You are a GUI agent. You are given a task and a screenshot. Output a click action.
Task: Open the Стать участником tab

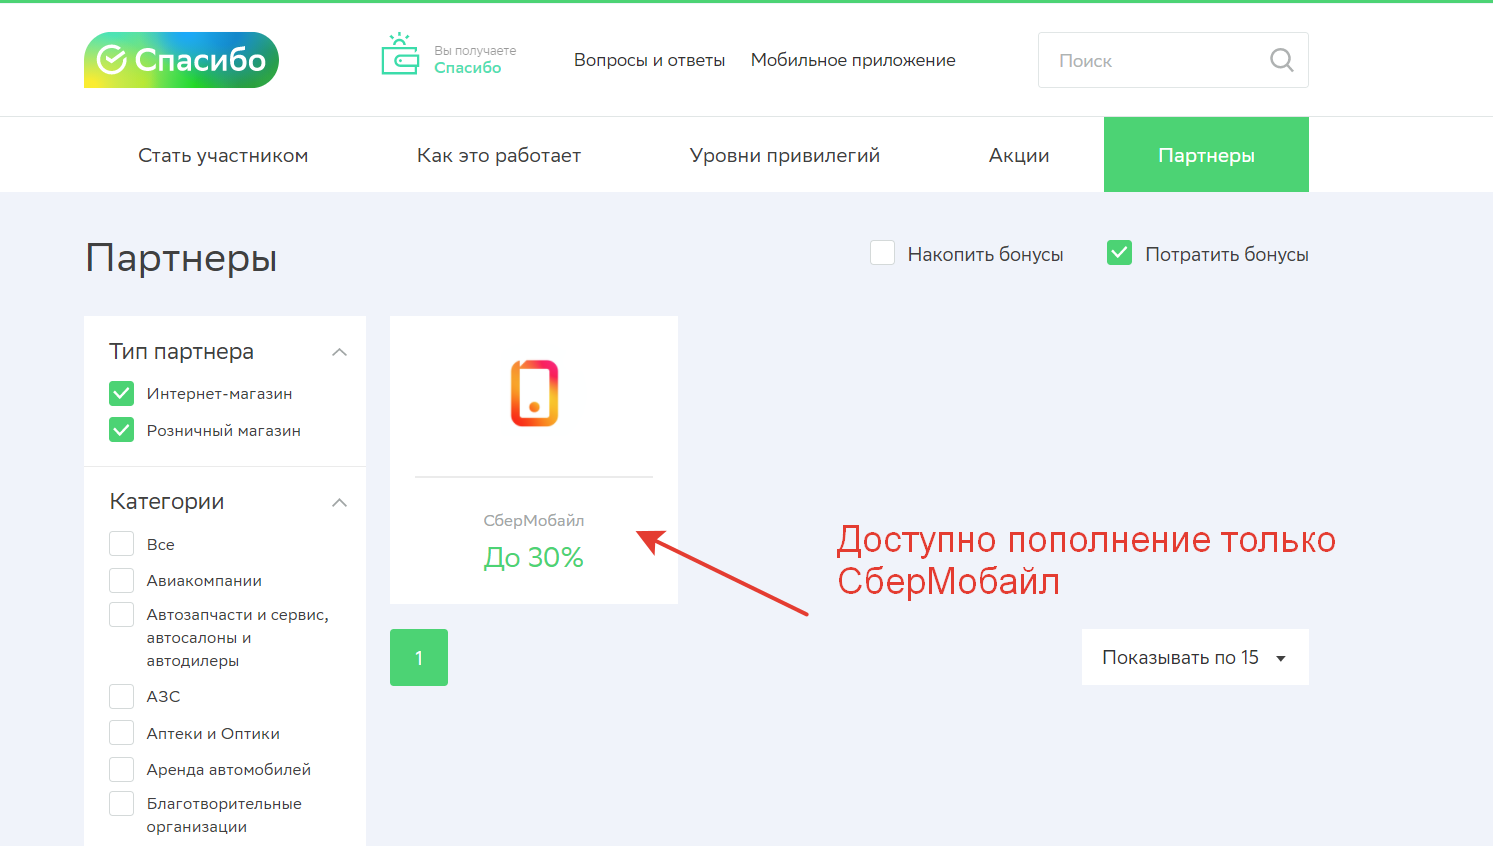coord(223,155)
